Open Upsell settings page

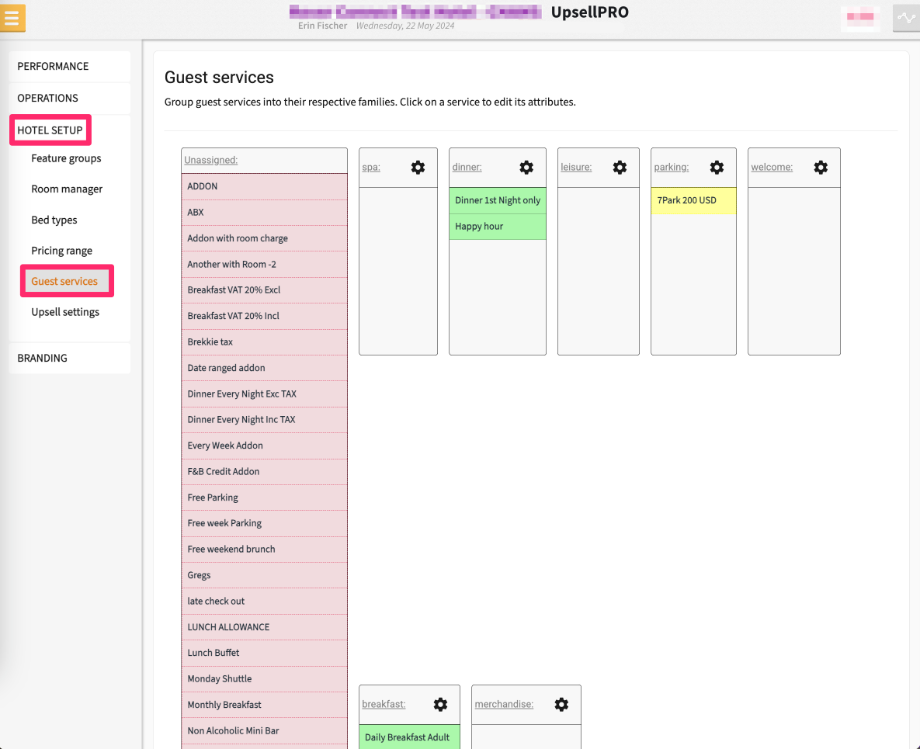[65, 312]
